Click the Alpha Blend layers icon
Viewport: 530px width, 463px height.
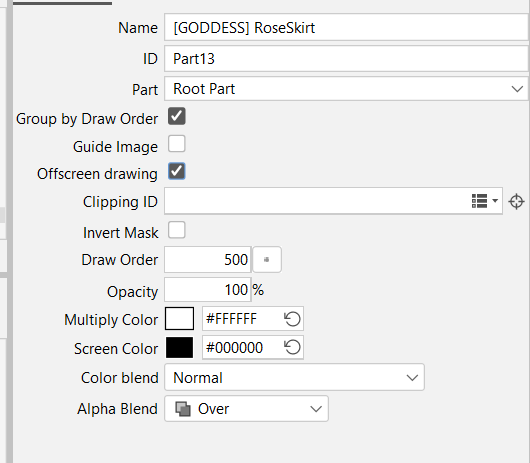click(x=183, y=409)
